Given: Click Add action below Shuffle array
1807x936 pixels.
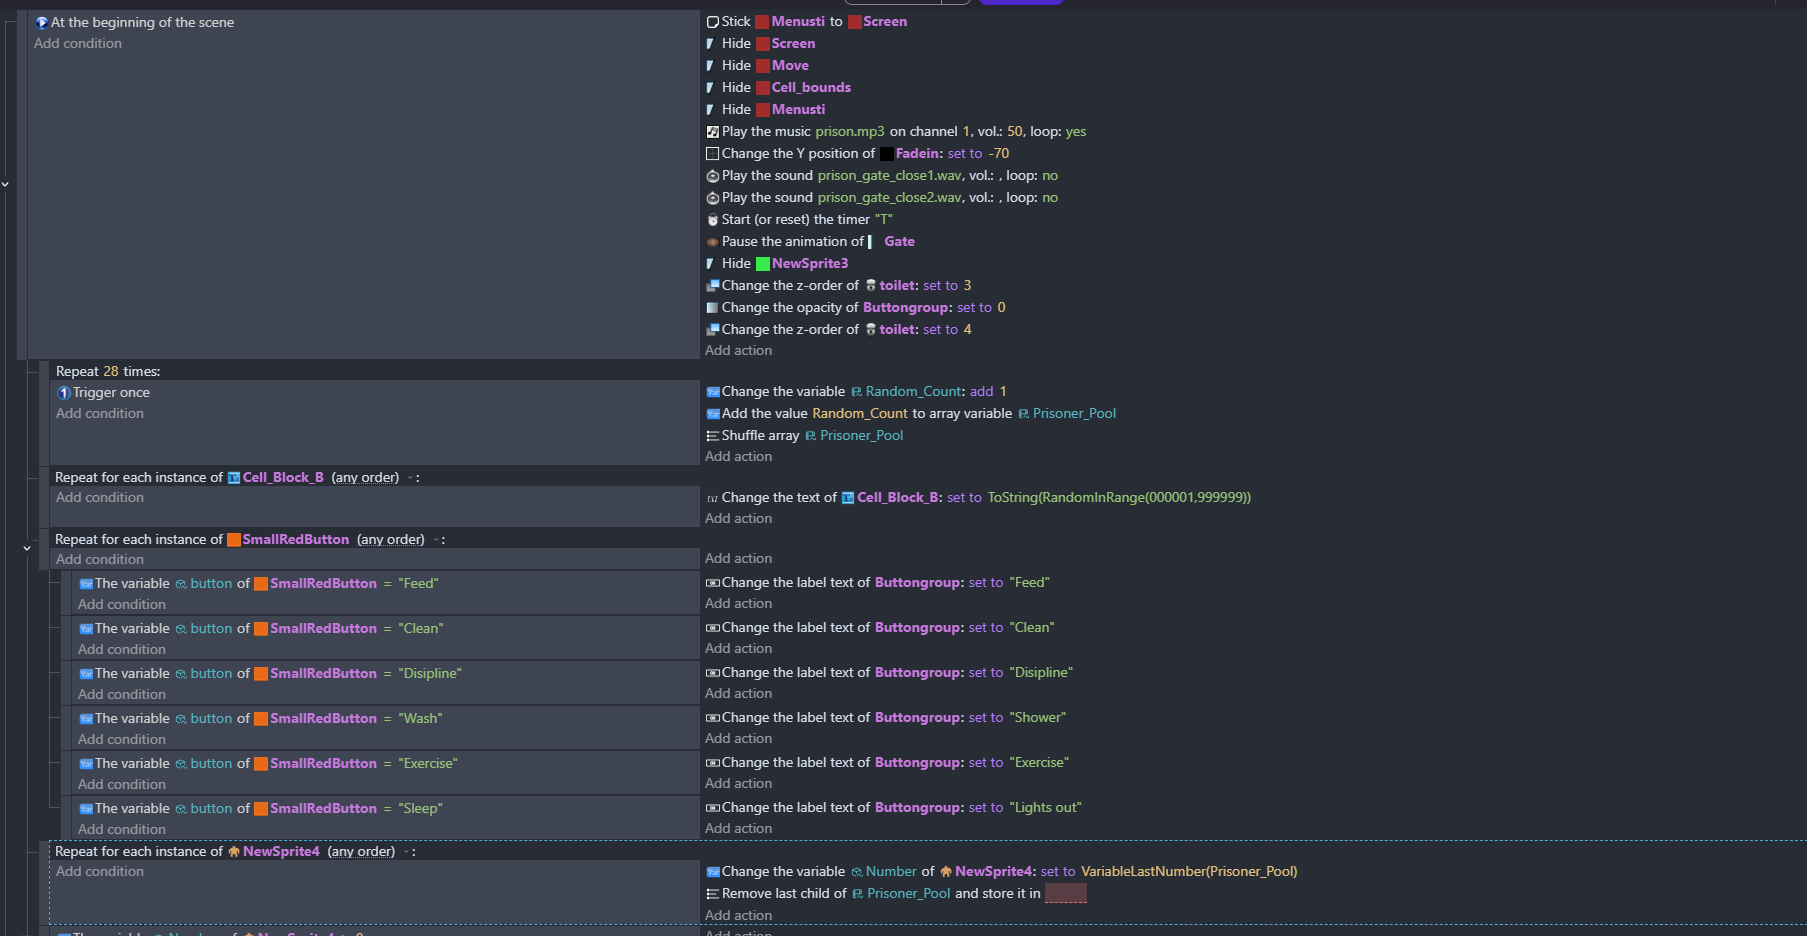Looking at the screenshot, I should click(x=738, y=457).
